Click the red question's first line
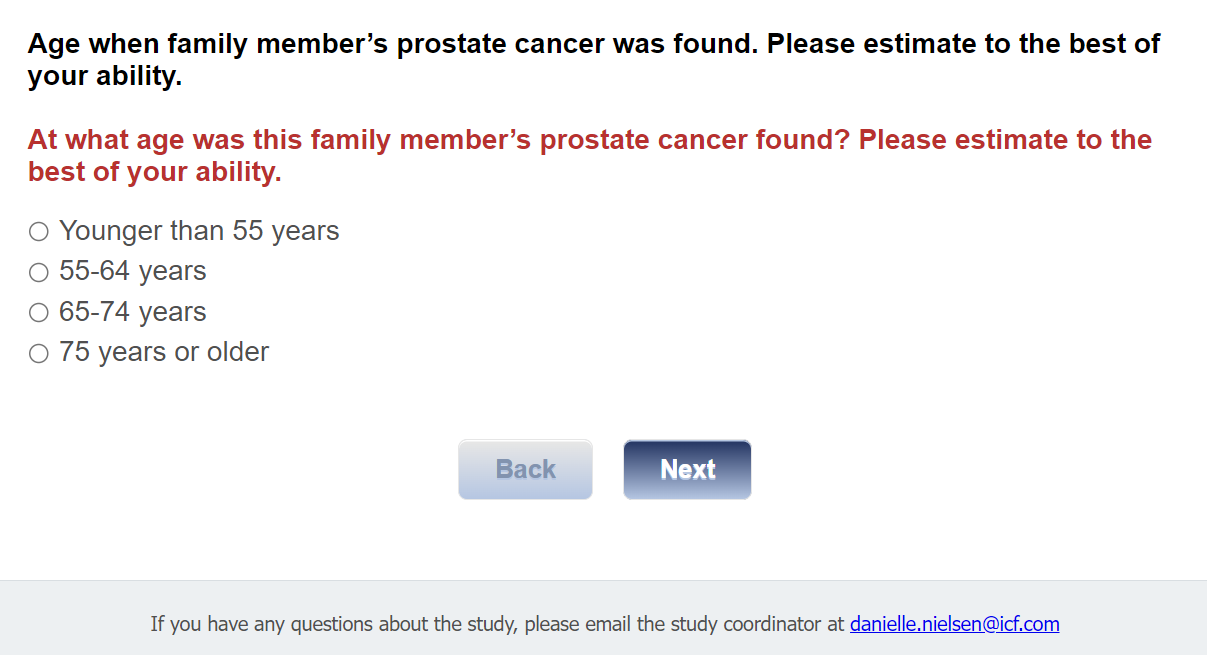Viewport: 1207px width, 655px height. (x=590, y=140)
